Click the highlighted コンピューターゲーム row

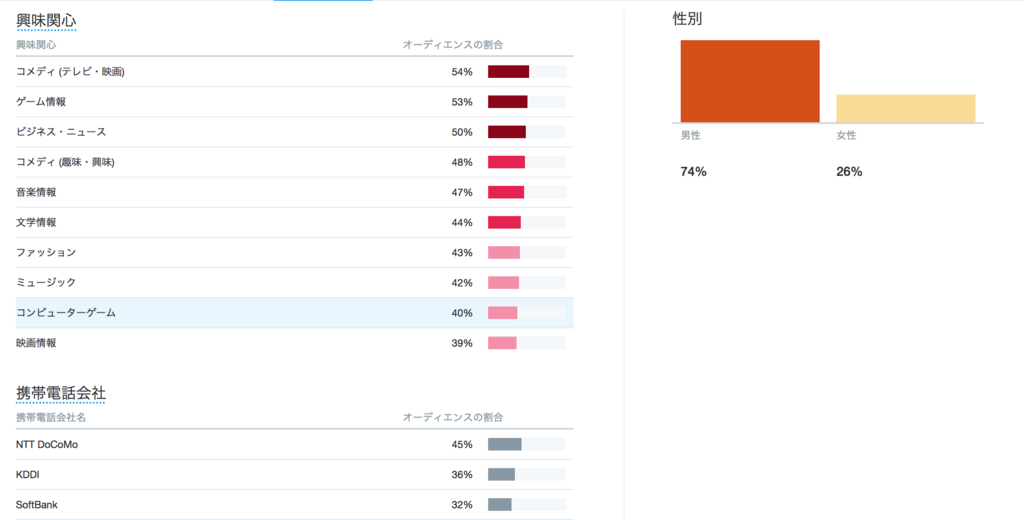pos(295,313)
